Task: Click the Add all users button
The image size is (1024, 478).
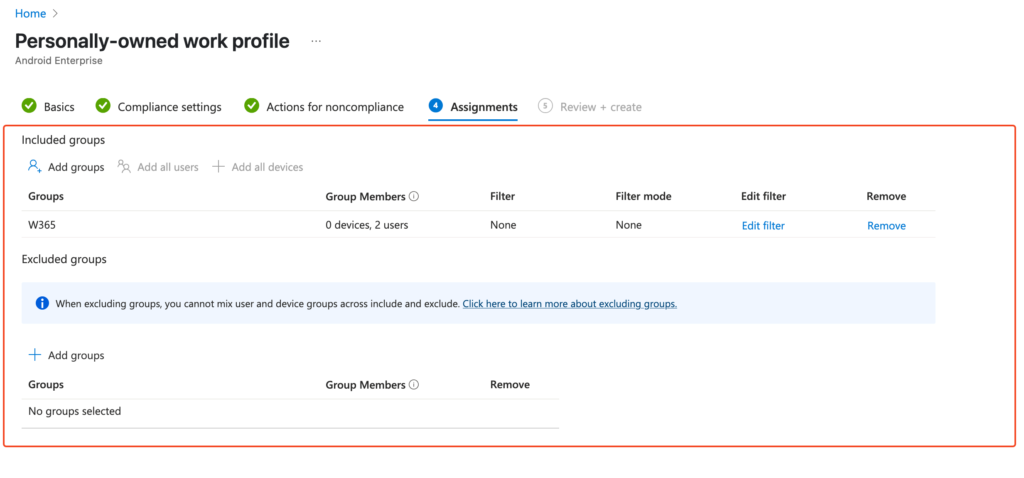Action: pos(158,167)
